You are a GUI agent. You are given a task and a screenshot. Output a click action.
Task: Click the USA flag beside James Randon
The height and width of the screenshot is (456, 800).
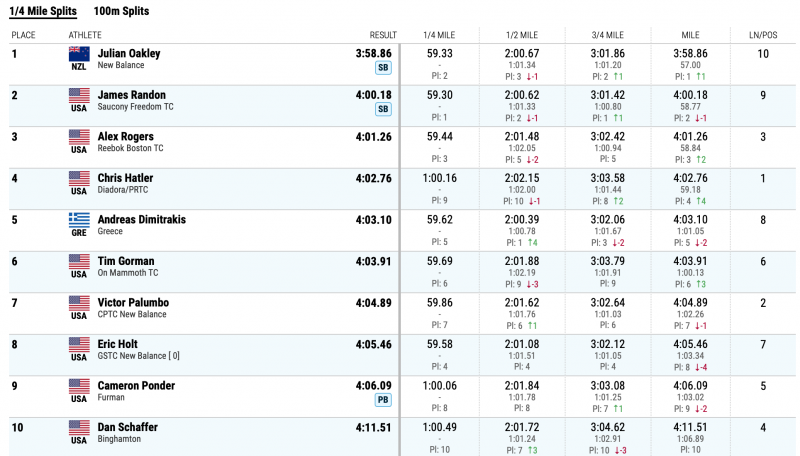coord(79,96)
